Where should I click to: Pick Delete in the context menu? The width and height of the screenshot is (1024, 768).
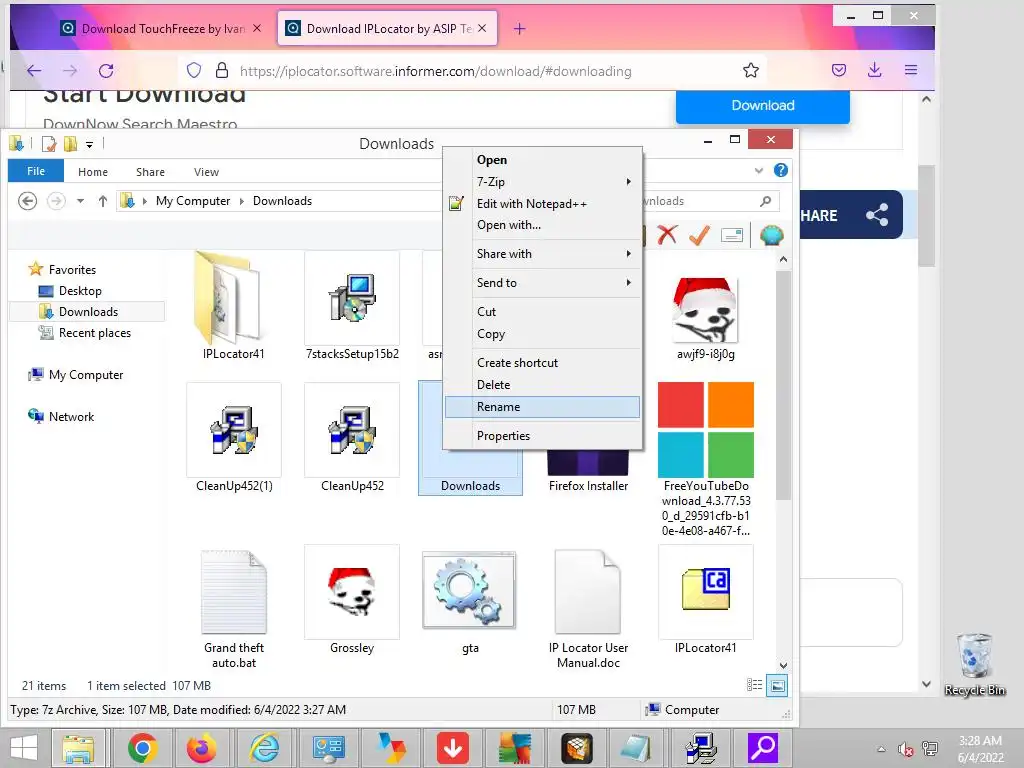point(542,385)
